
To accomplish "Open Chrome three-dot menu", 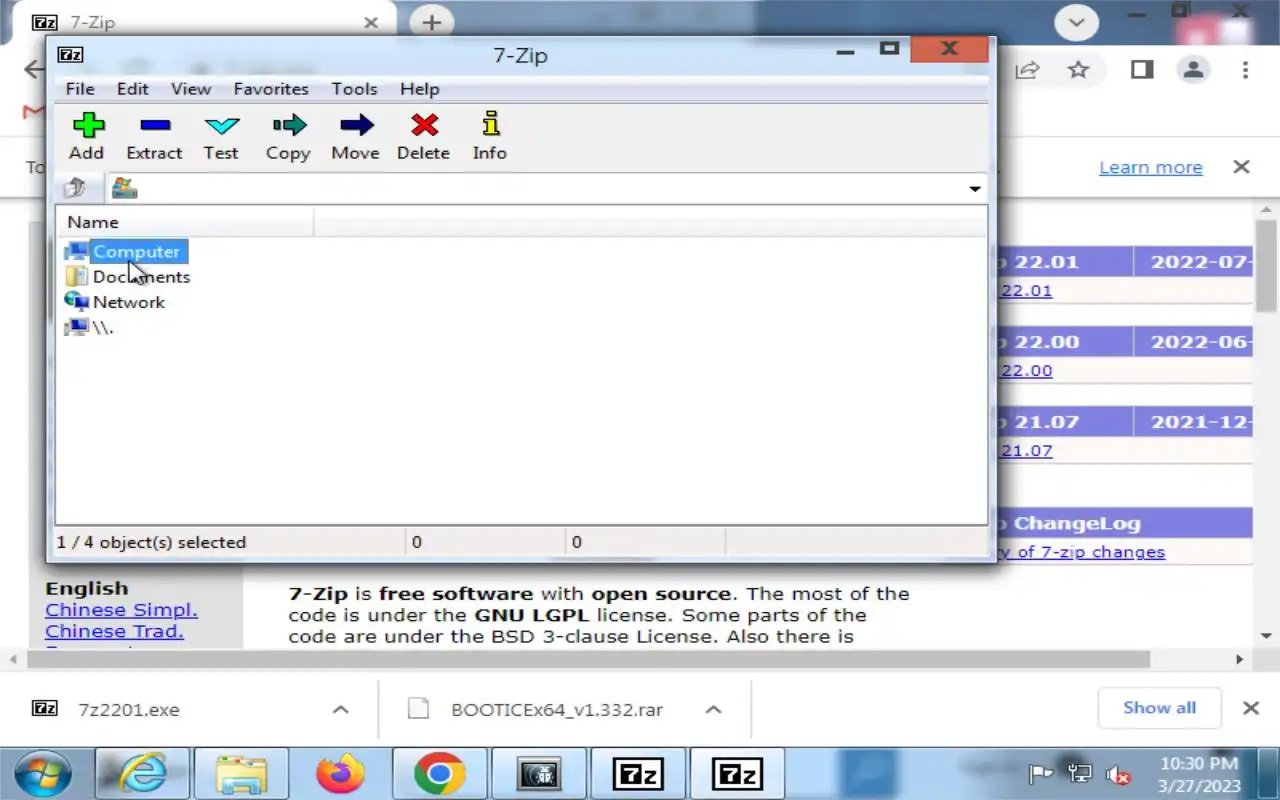I will tap(1245, 70).
